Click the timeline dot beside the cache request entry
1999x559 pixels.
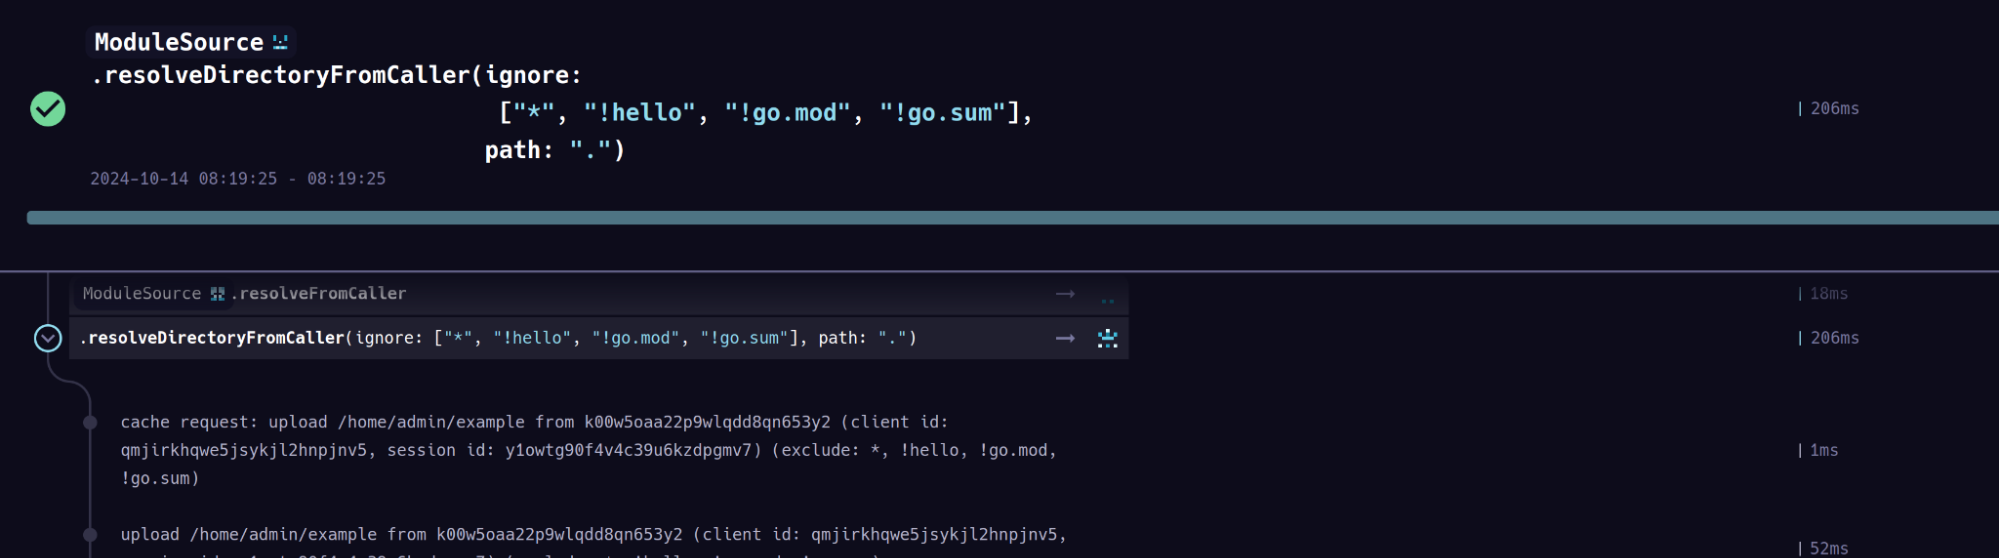tap(90, 423)
